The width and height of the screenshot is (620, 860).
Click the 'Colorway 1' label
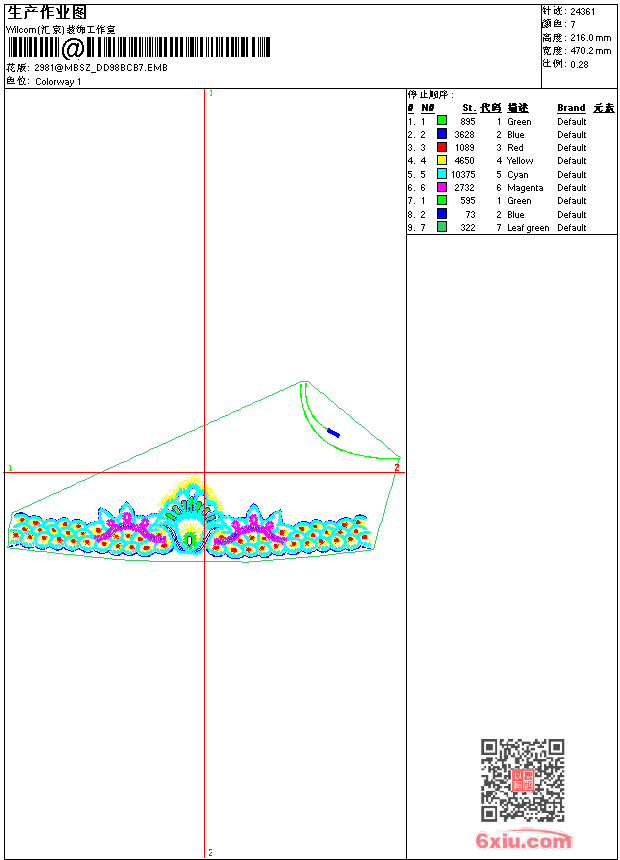(58, 82)
